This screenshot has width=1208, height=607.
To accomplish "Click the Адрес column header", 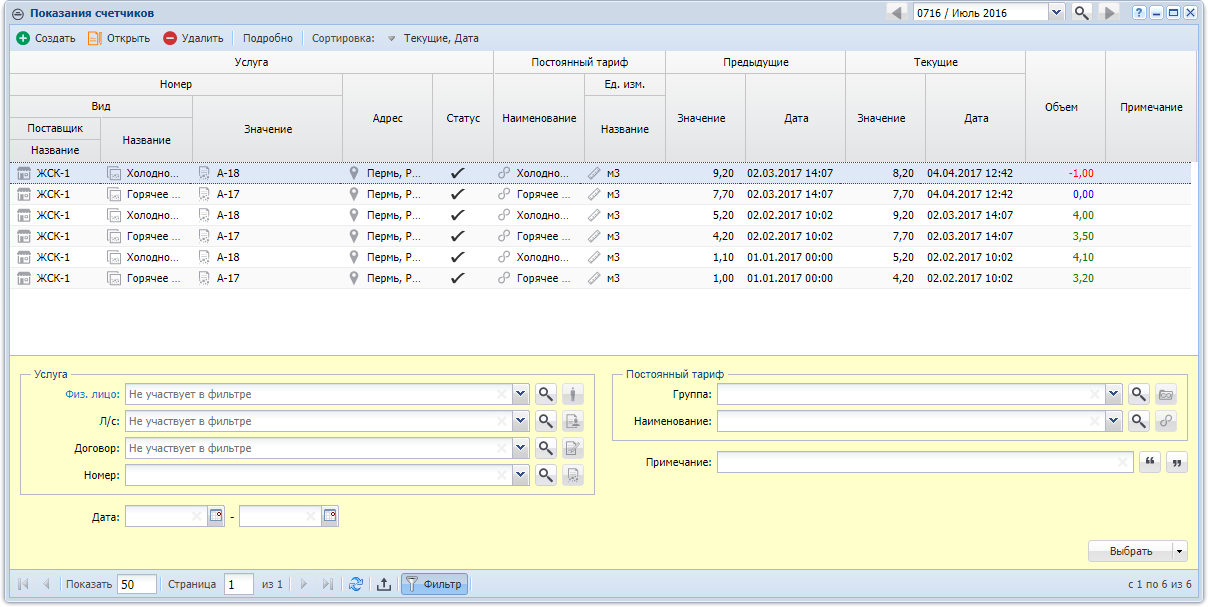I will click(x=387, y=118).
